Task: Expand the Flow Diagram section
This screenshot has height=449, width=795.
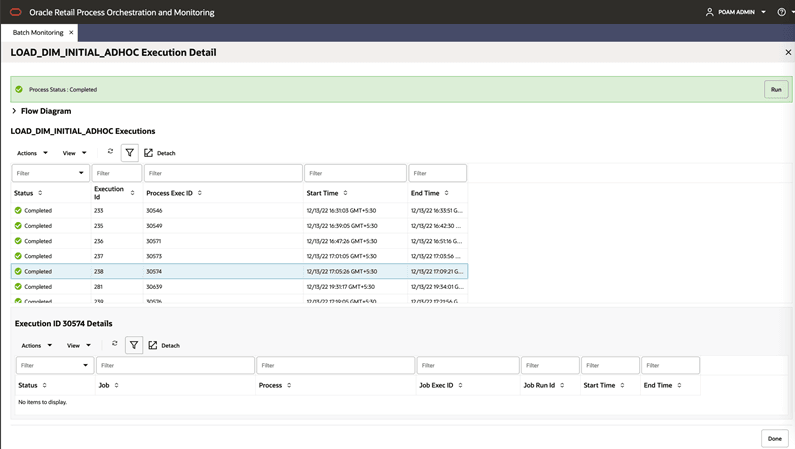Action: coord(14,111)
